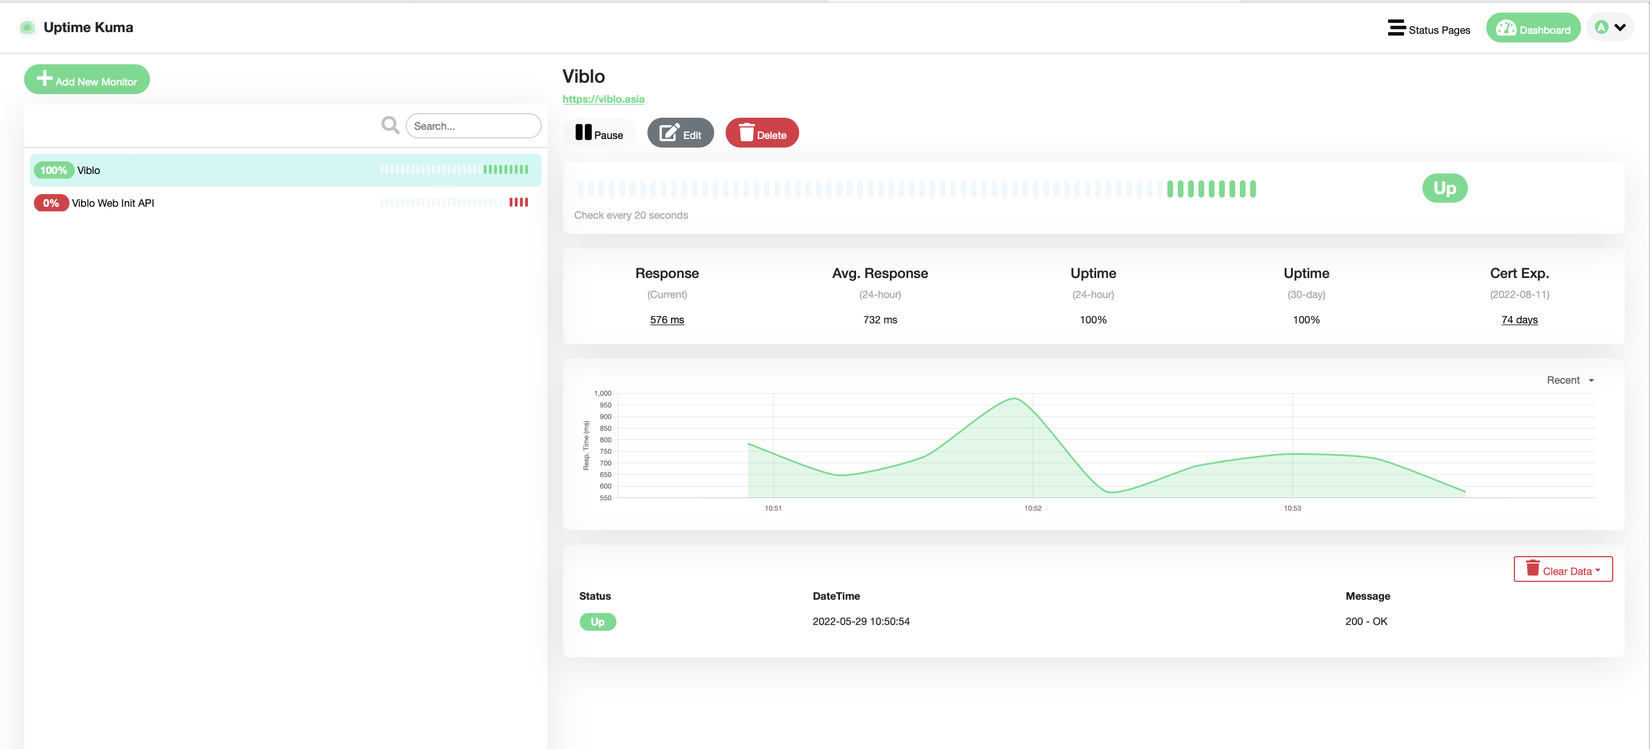Viewport: 1650px width, 749px height.
Task: Click the 576 ms current response value
Action: tap(667, 320)
